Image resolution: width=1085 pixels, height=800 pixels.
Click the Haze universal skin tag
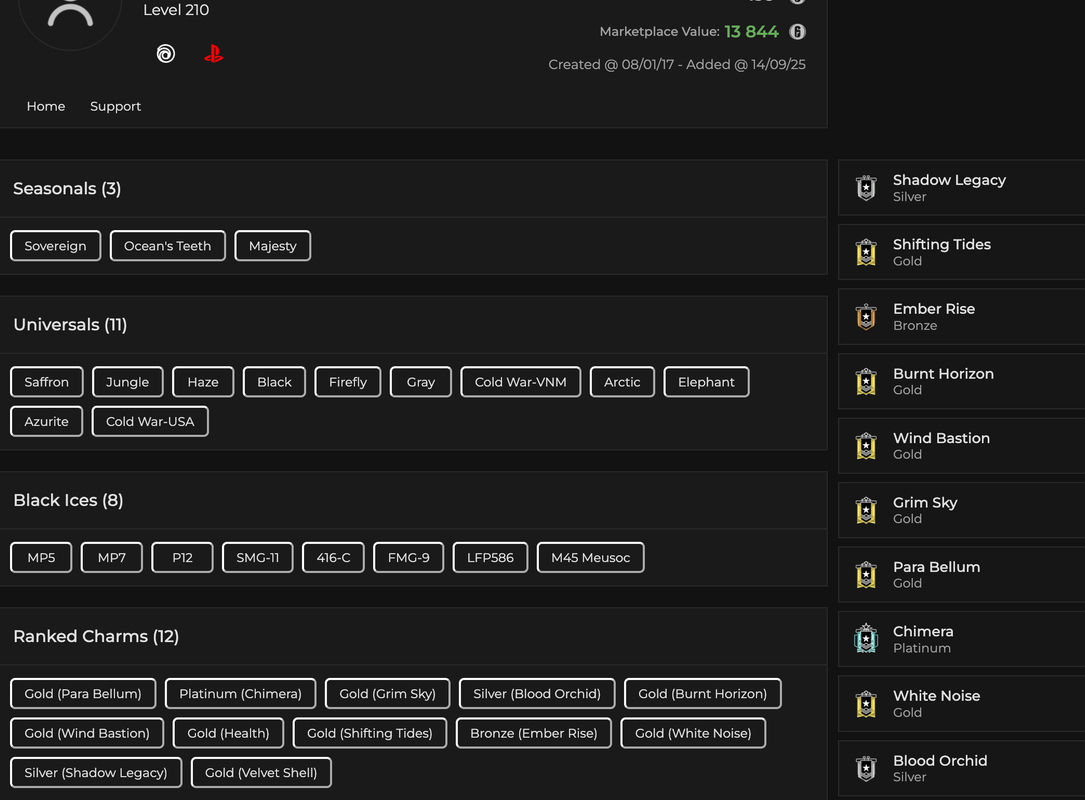pos(203,382)
